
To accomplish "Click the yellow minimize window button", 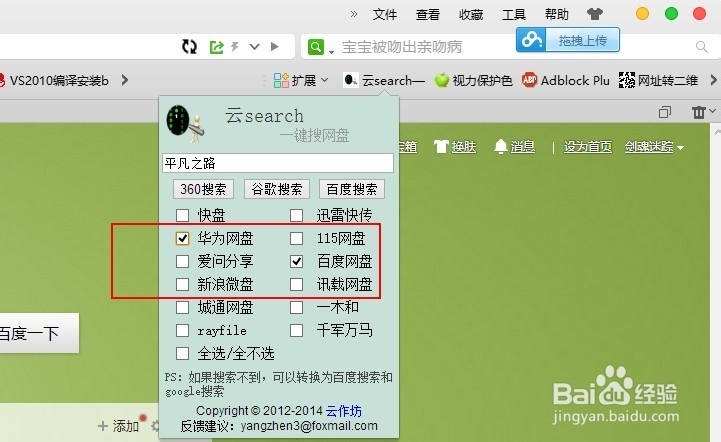I will click(x=642, y=13).
